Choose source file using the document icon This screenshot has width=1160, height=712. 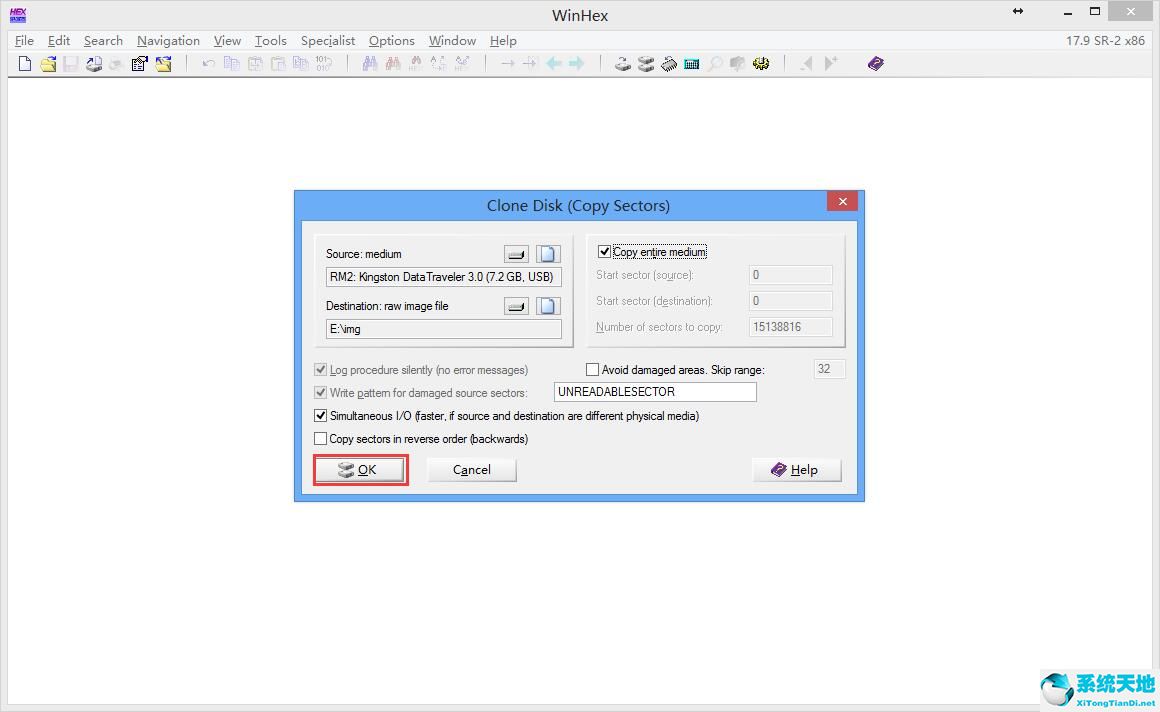pyautogui.click(x=548, y=254)
